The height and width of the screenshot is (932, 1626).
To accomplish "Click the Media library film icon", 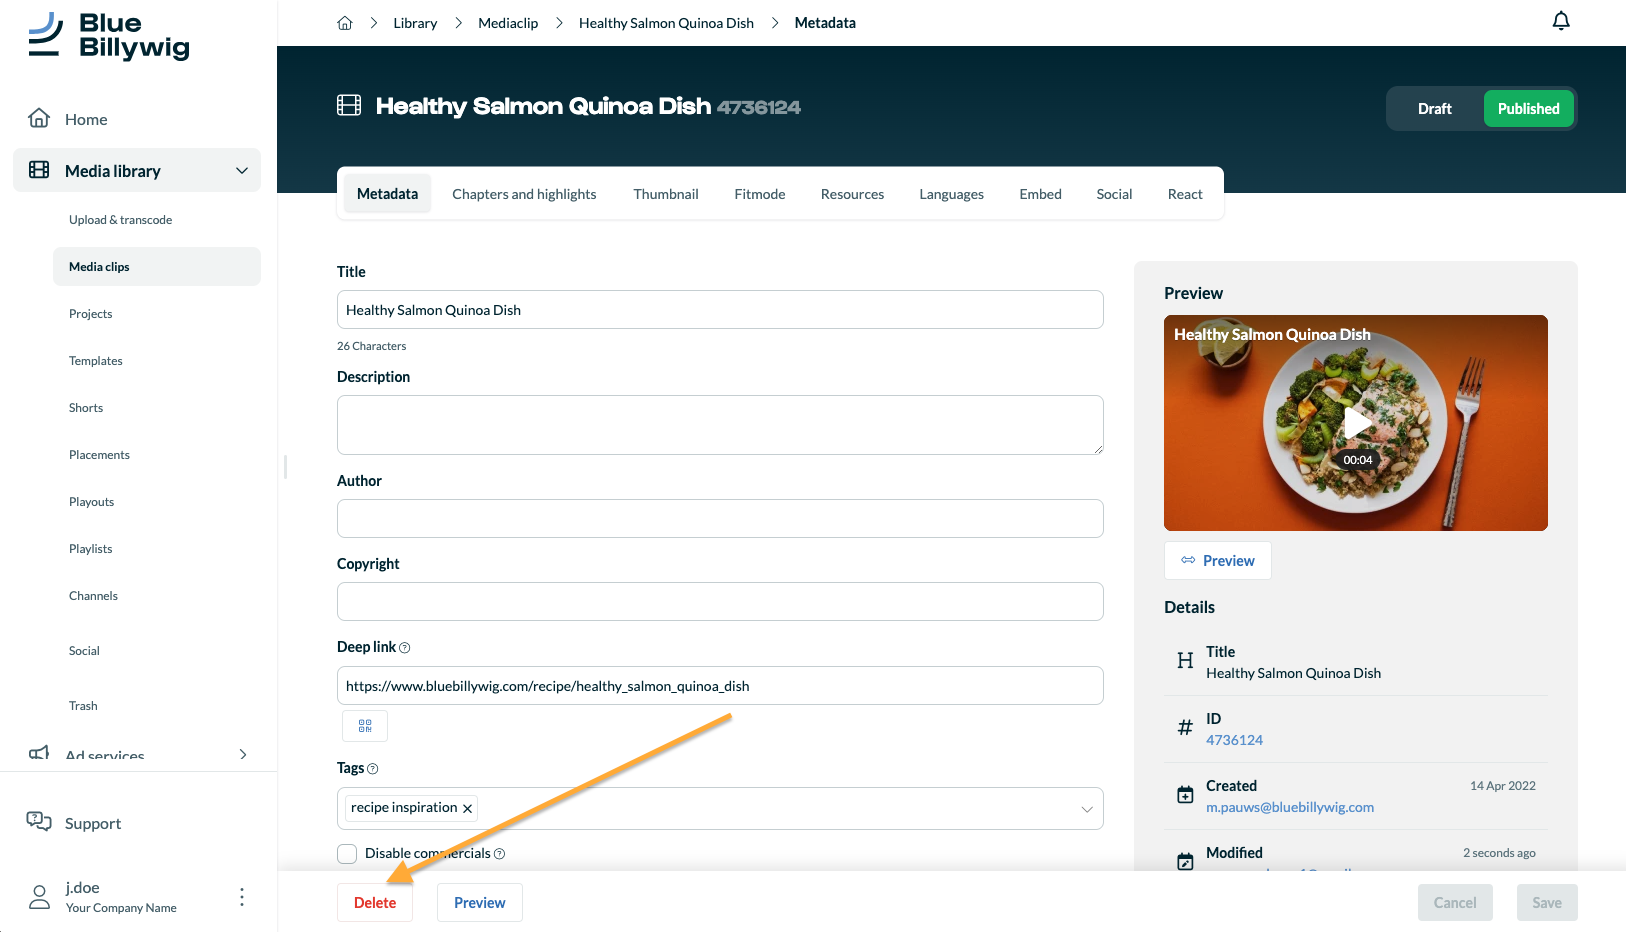I will [x=39, y=170].
